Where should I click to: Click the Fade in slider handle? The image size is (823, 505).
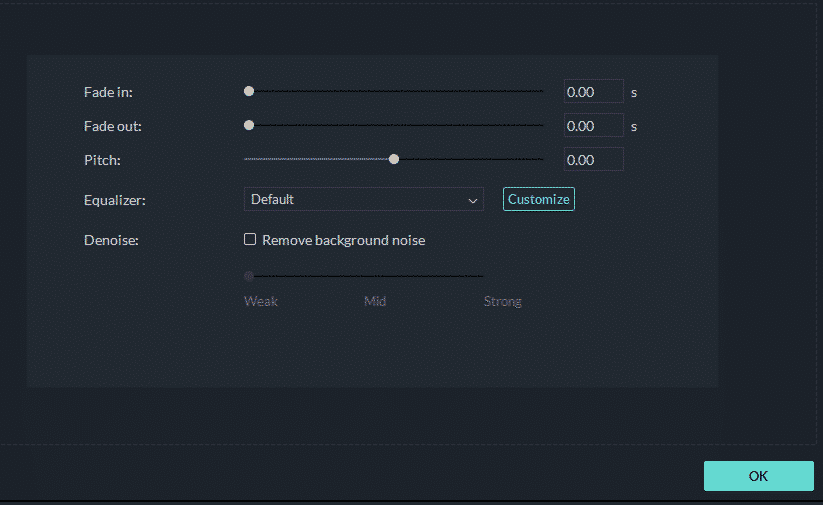tap(249, 91)
